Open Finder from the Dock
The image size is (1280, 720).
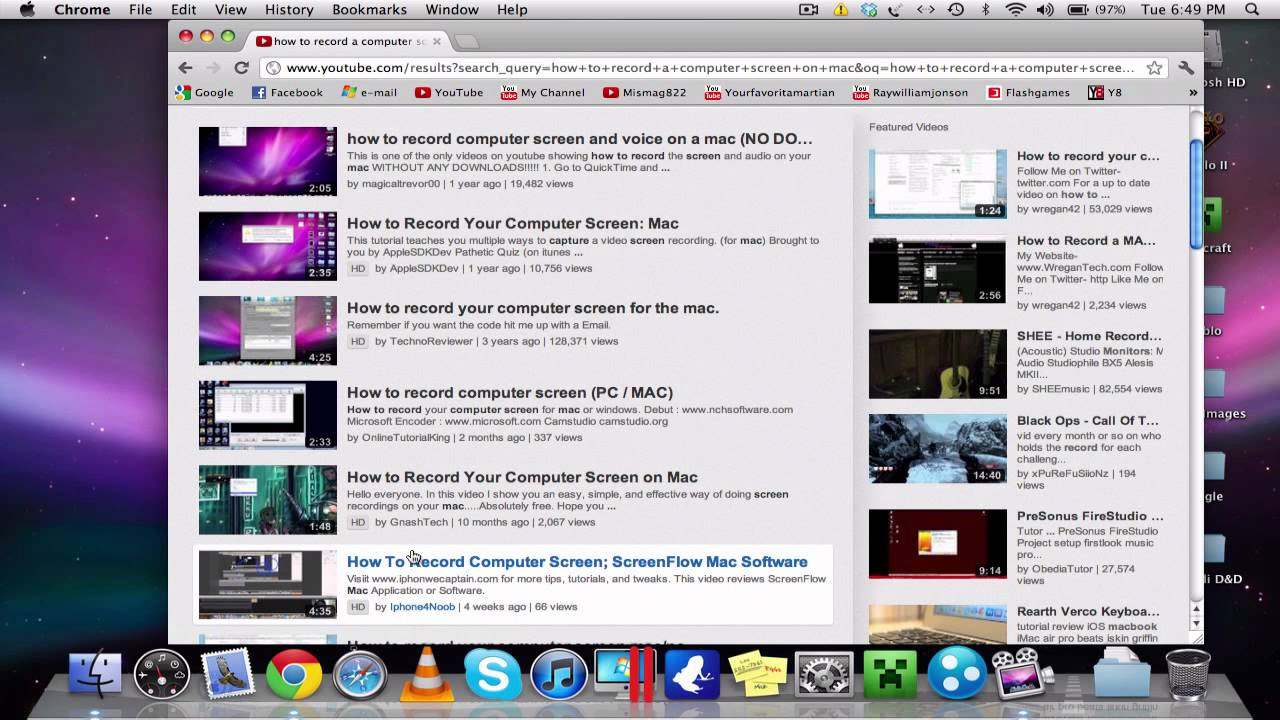point(95,675)
